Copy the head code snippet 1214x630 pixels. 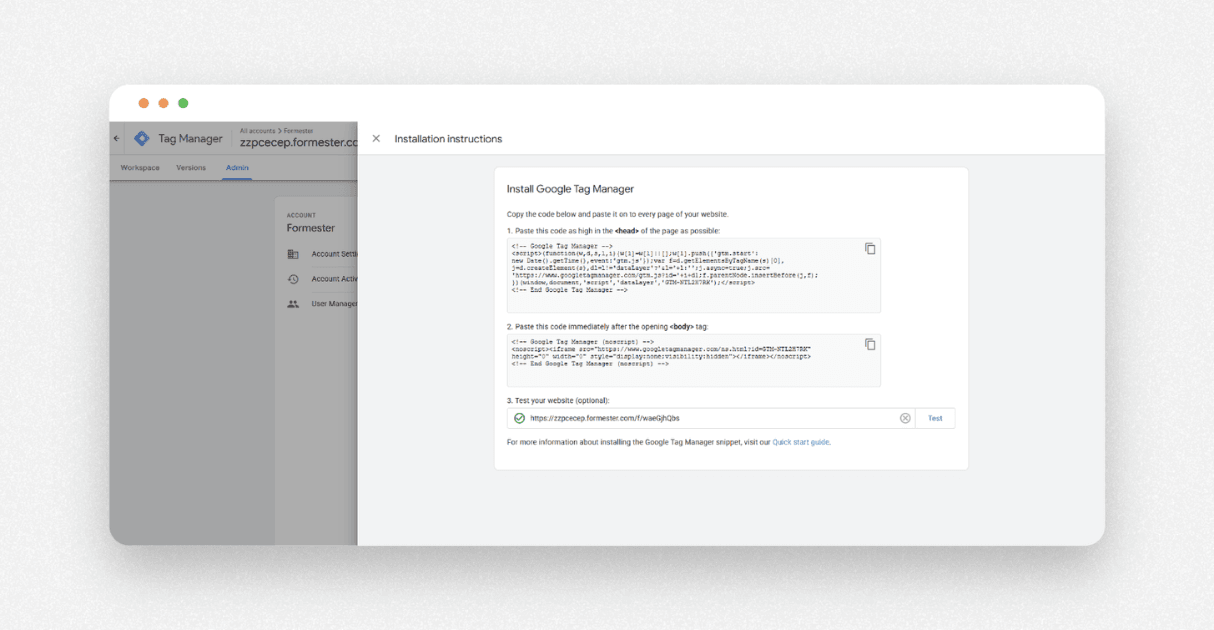coord(870,249)
